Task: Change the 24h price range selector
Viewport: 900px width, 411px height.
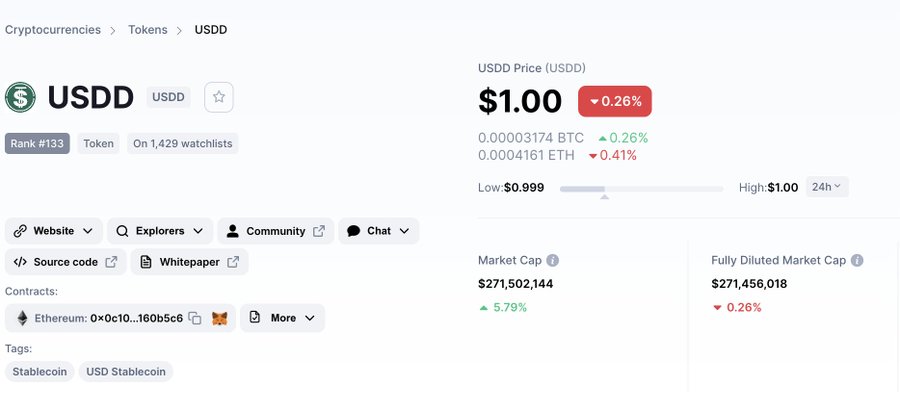Action: 827,187
